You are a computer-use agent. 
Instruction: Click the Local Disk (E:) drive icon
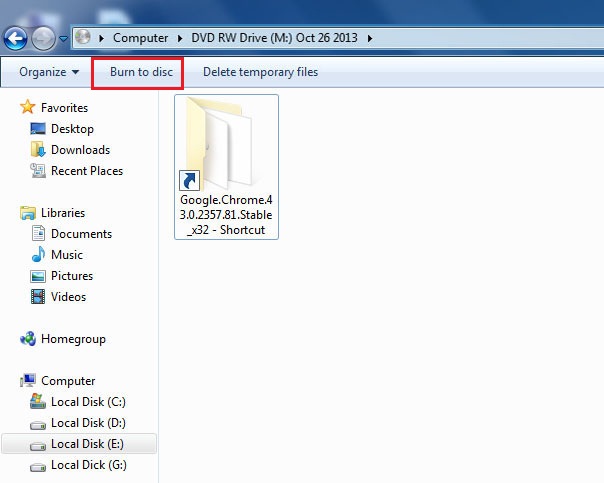(38, 446)
